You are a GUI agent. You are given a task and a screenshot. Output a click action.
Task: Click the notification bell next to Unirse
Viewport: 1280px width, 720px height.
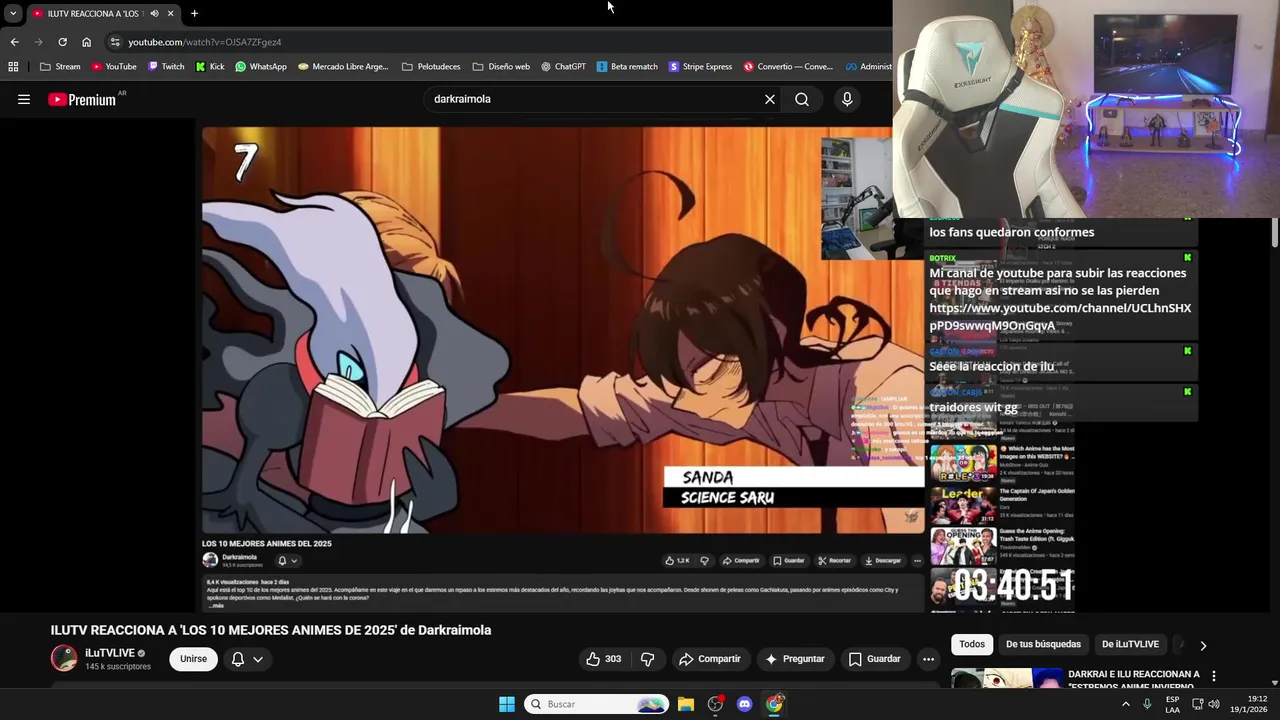tap(238, 659)
